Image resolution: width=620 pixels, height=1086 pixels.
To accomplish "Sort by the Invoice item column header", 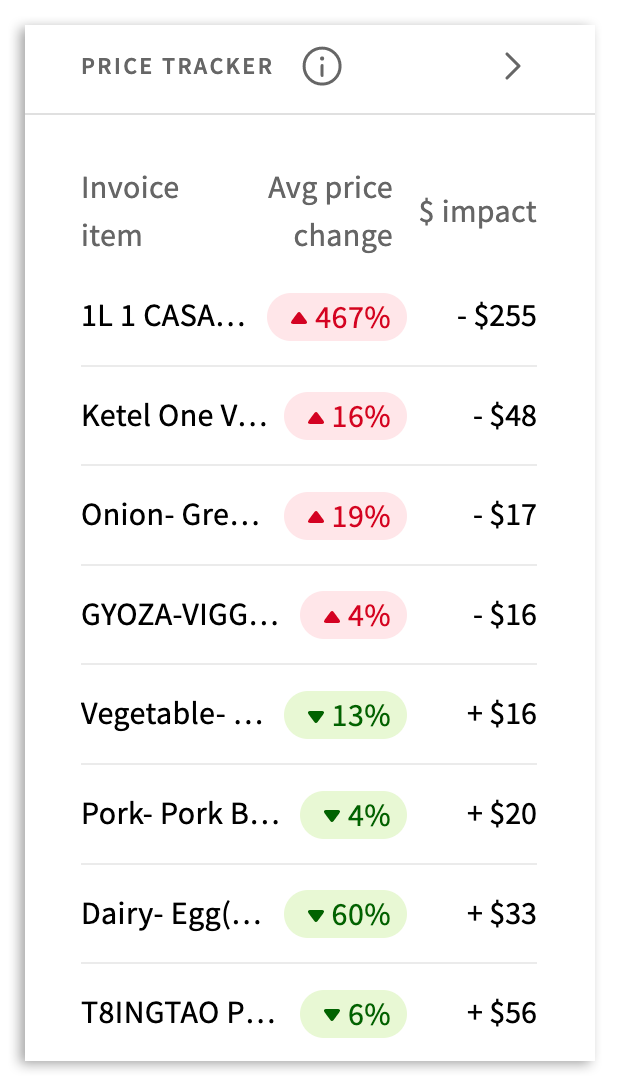I will (x=130, y=212).
